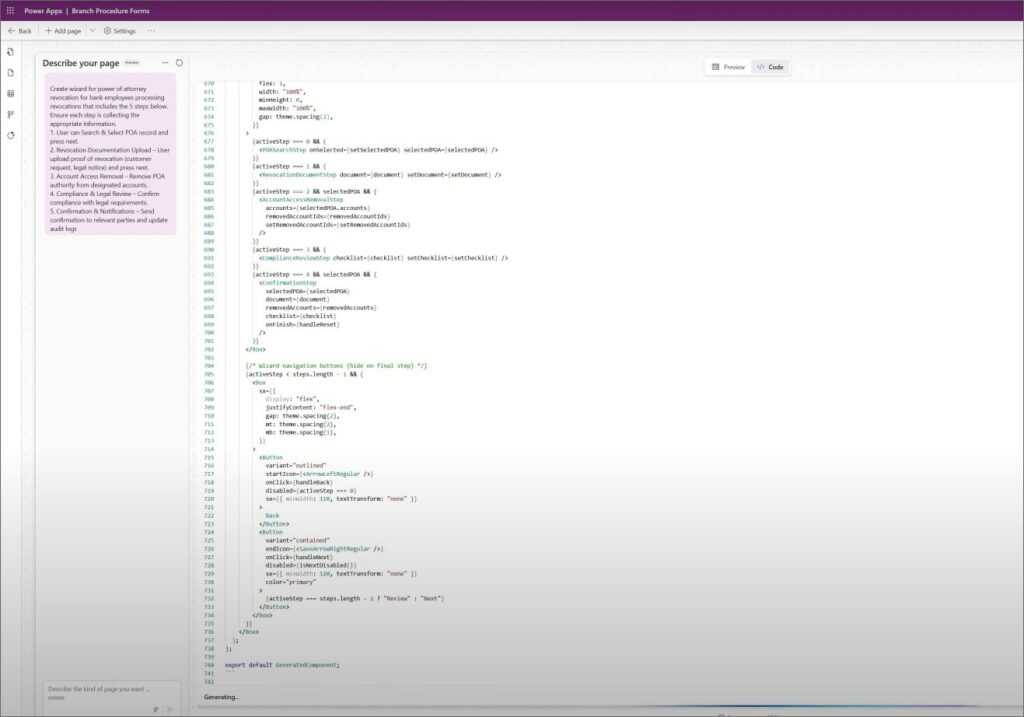Click the 'Describe your page' heading

click(80, 63)
